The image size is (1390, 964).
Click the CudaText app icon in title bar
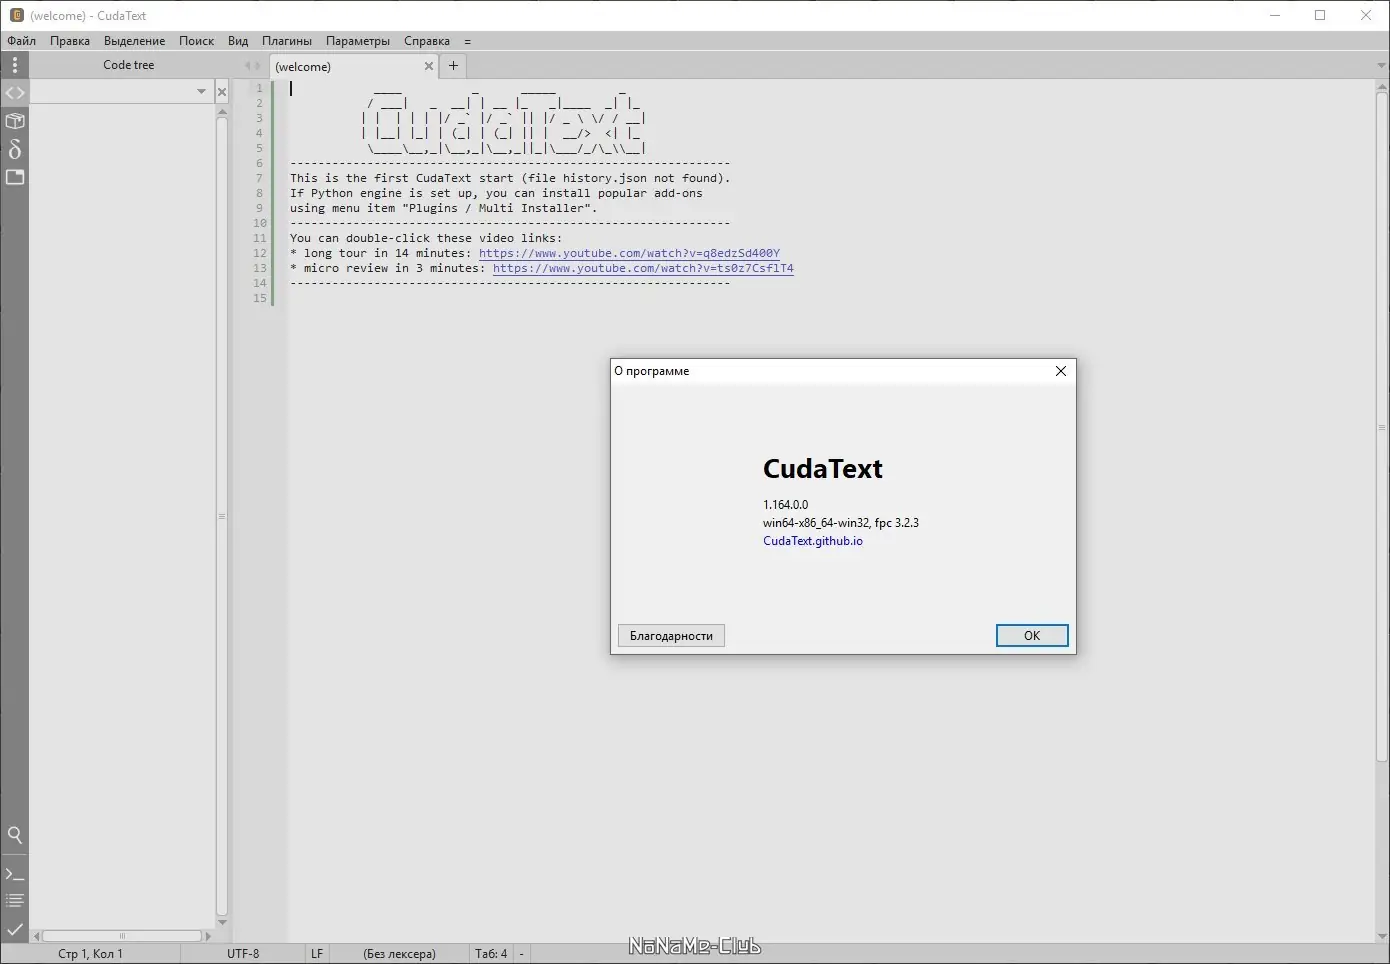(16, 15)
